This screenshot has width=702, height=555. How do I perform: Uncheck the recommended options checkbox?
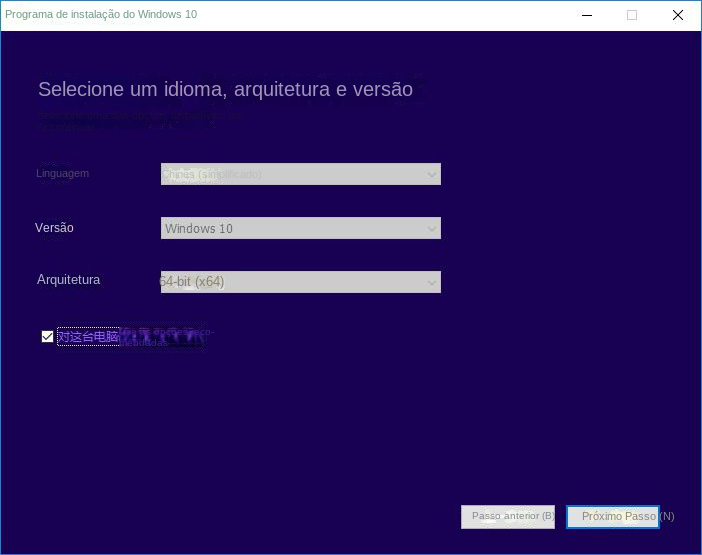tap(47, 336)
